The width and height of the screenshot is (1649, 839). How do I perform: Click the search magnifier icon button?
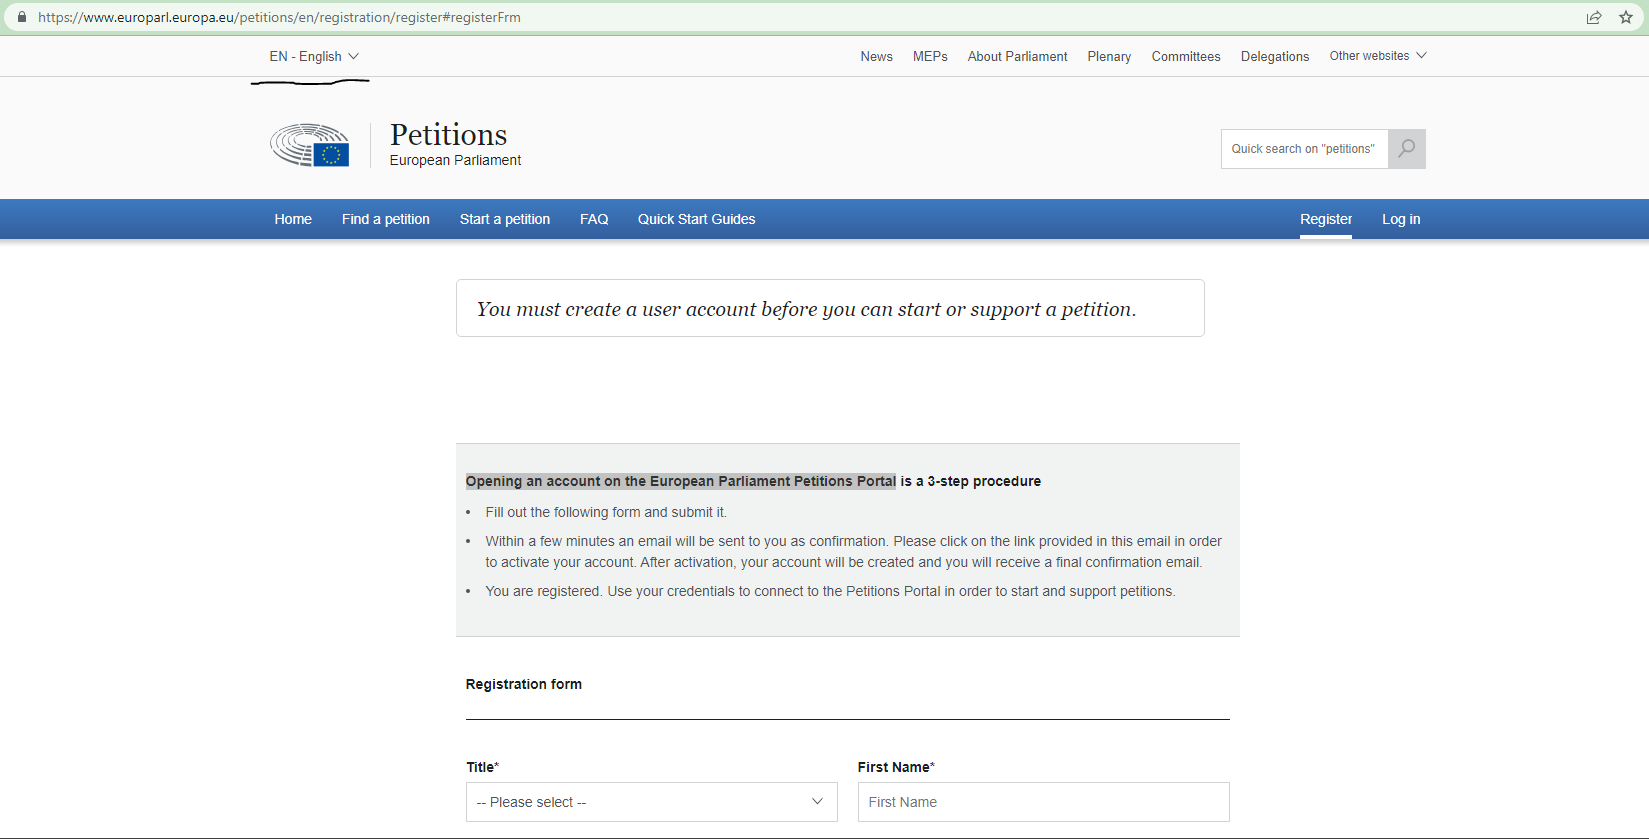pyautogui.click(x=1406, y=149)
